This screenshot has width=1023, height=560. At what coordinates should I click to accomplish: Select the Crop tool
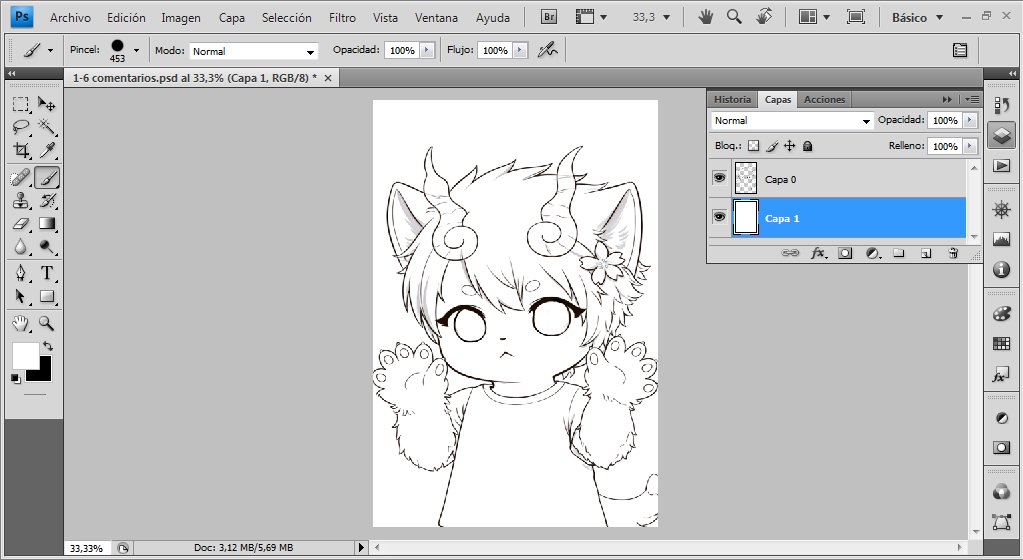(x=21, y=150)
